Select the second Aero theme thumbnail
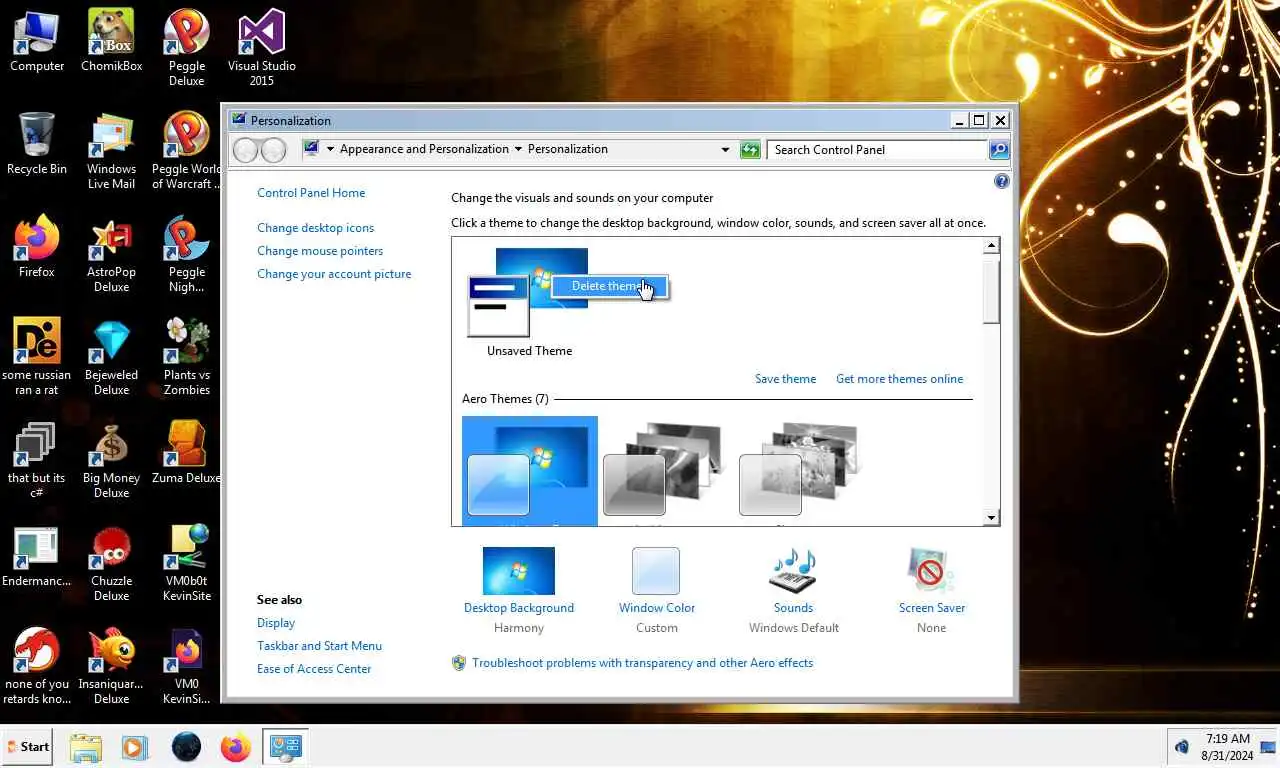This screenshot has width=1280, height=768. [x=665, y=470]
